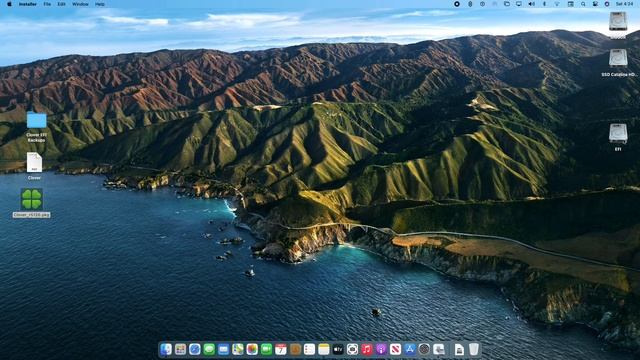
Task: Select the EFI volume icon on the desktop
Action: (618, 133)
